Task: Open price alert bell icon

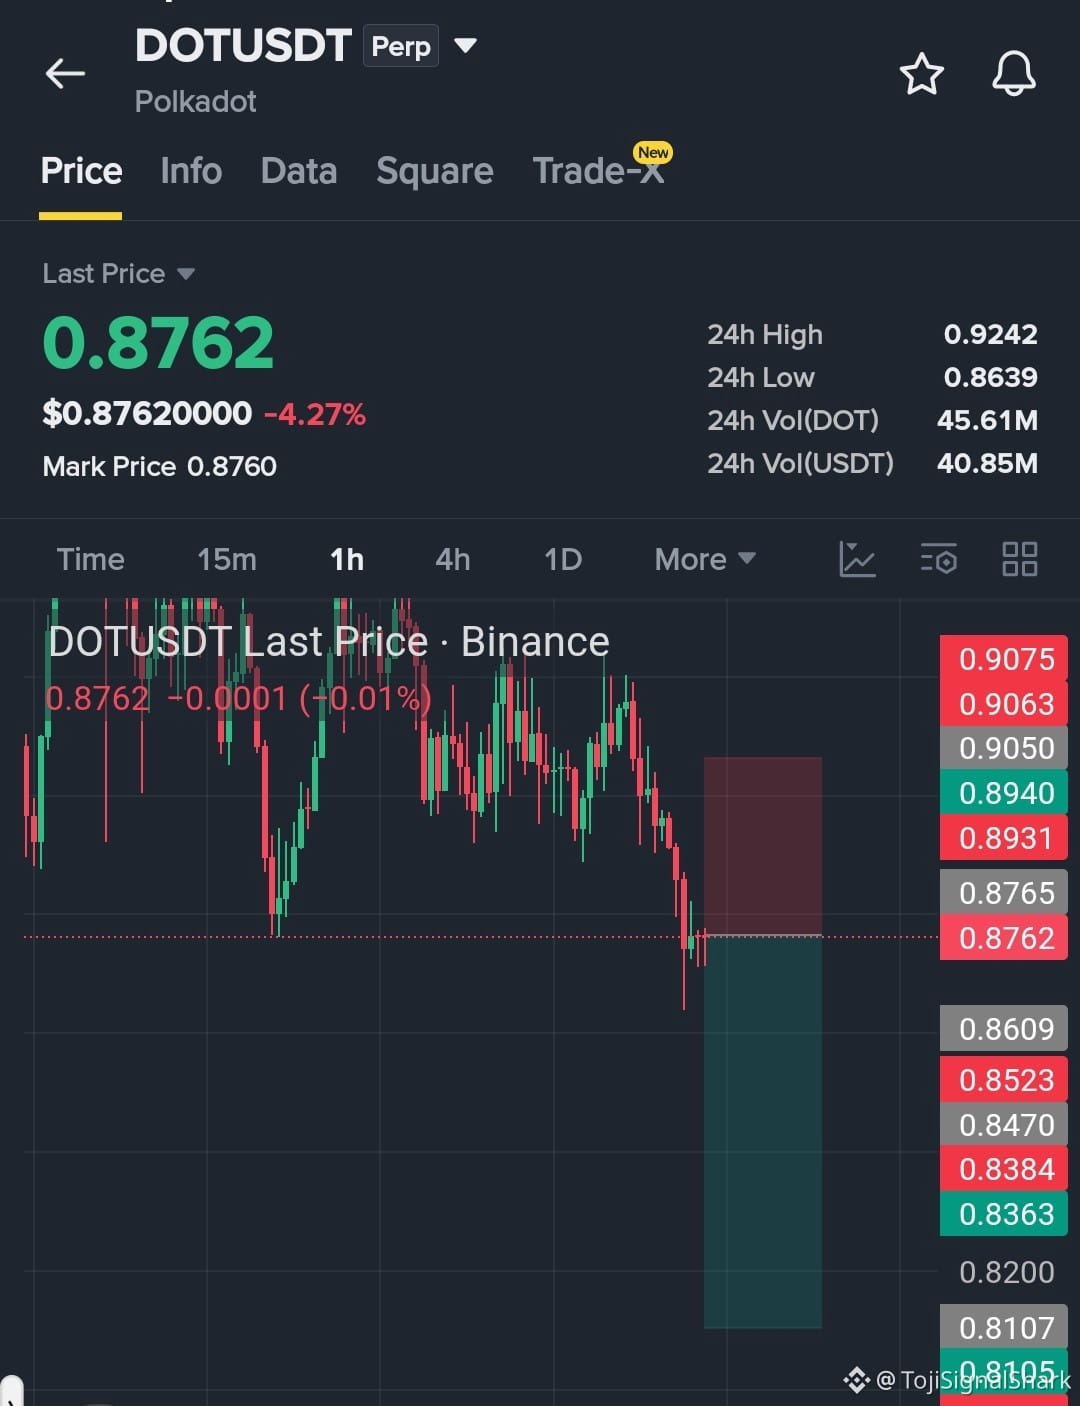Action: [x=1013, y=73]
